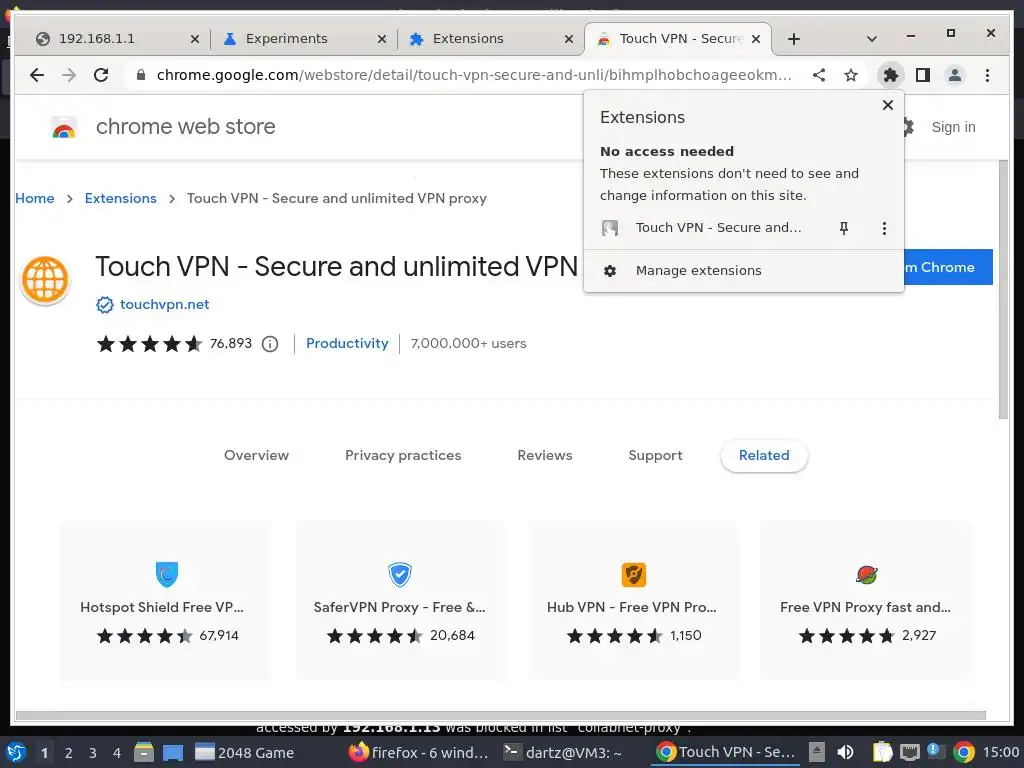Click the share page icon in address bar
This screenshot has width=1024, height=768.
click(x=819, y=75)
